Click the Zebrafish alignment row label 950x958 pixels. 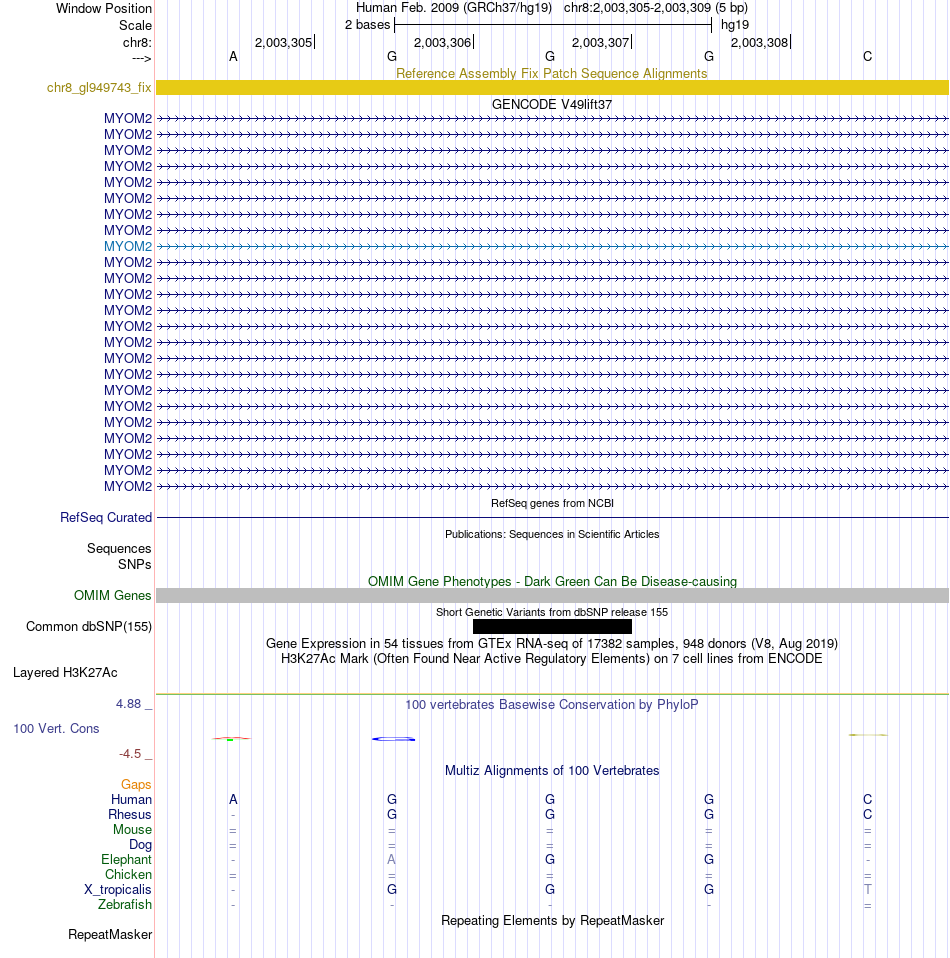[125, 905]
